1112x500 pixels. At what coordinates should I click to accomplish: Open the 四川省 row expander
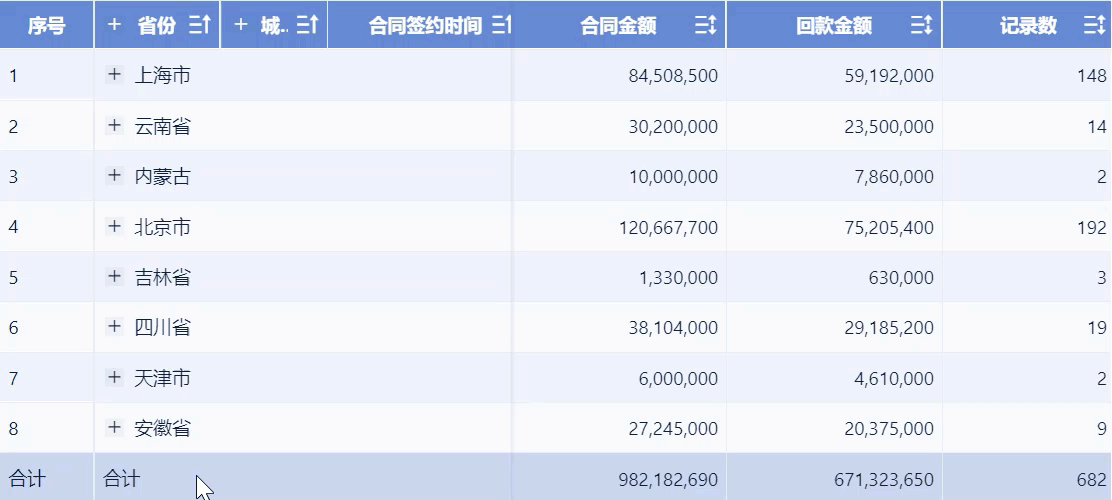(114, 327)
